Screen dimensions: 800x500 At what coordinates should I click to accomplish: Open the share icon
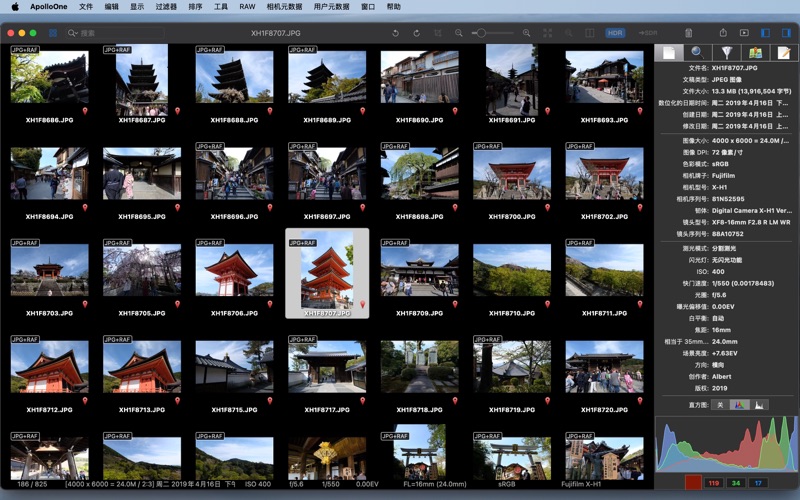[x=723, y=33]
